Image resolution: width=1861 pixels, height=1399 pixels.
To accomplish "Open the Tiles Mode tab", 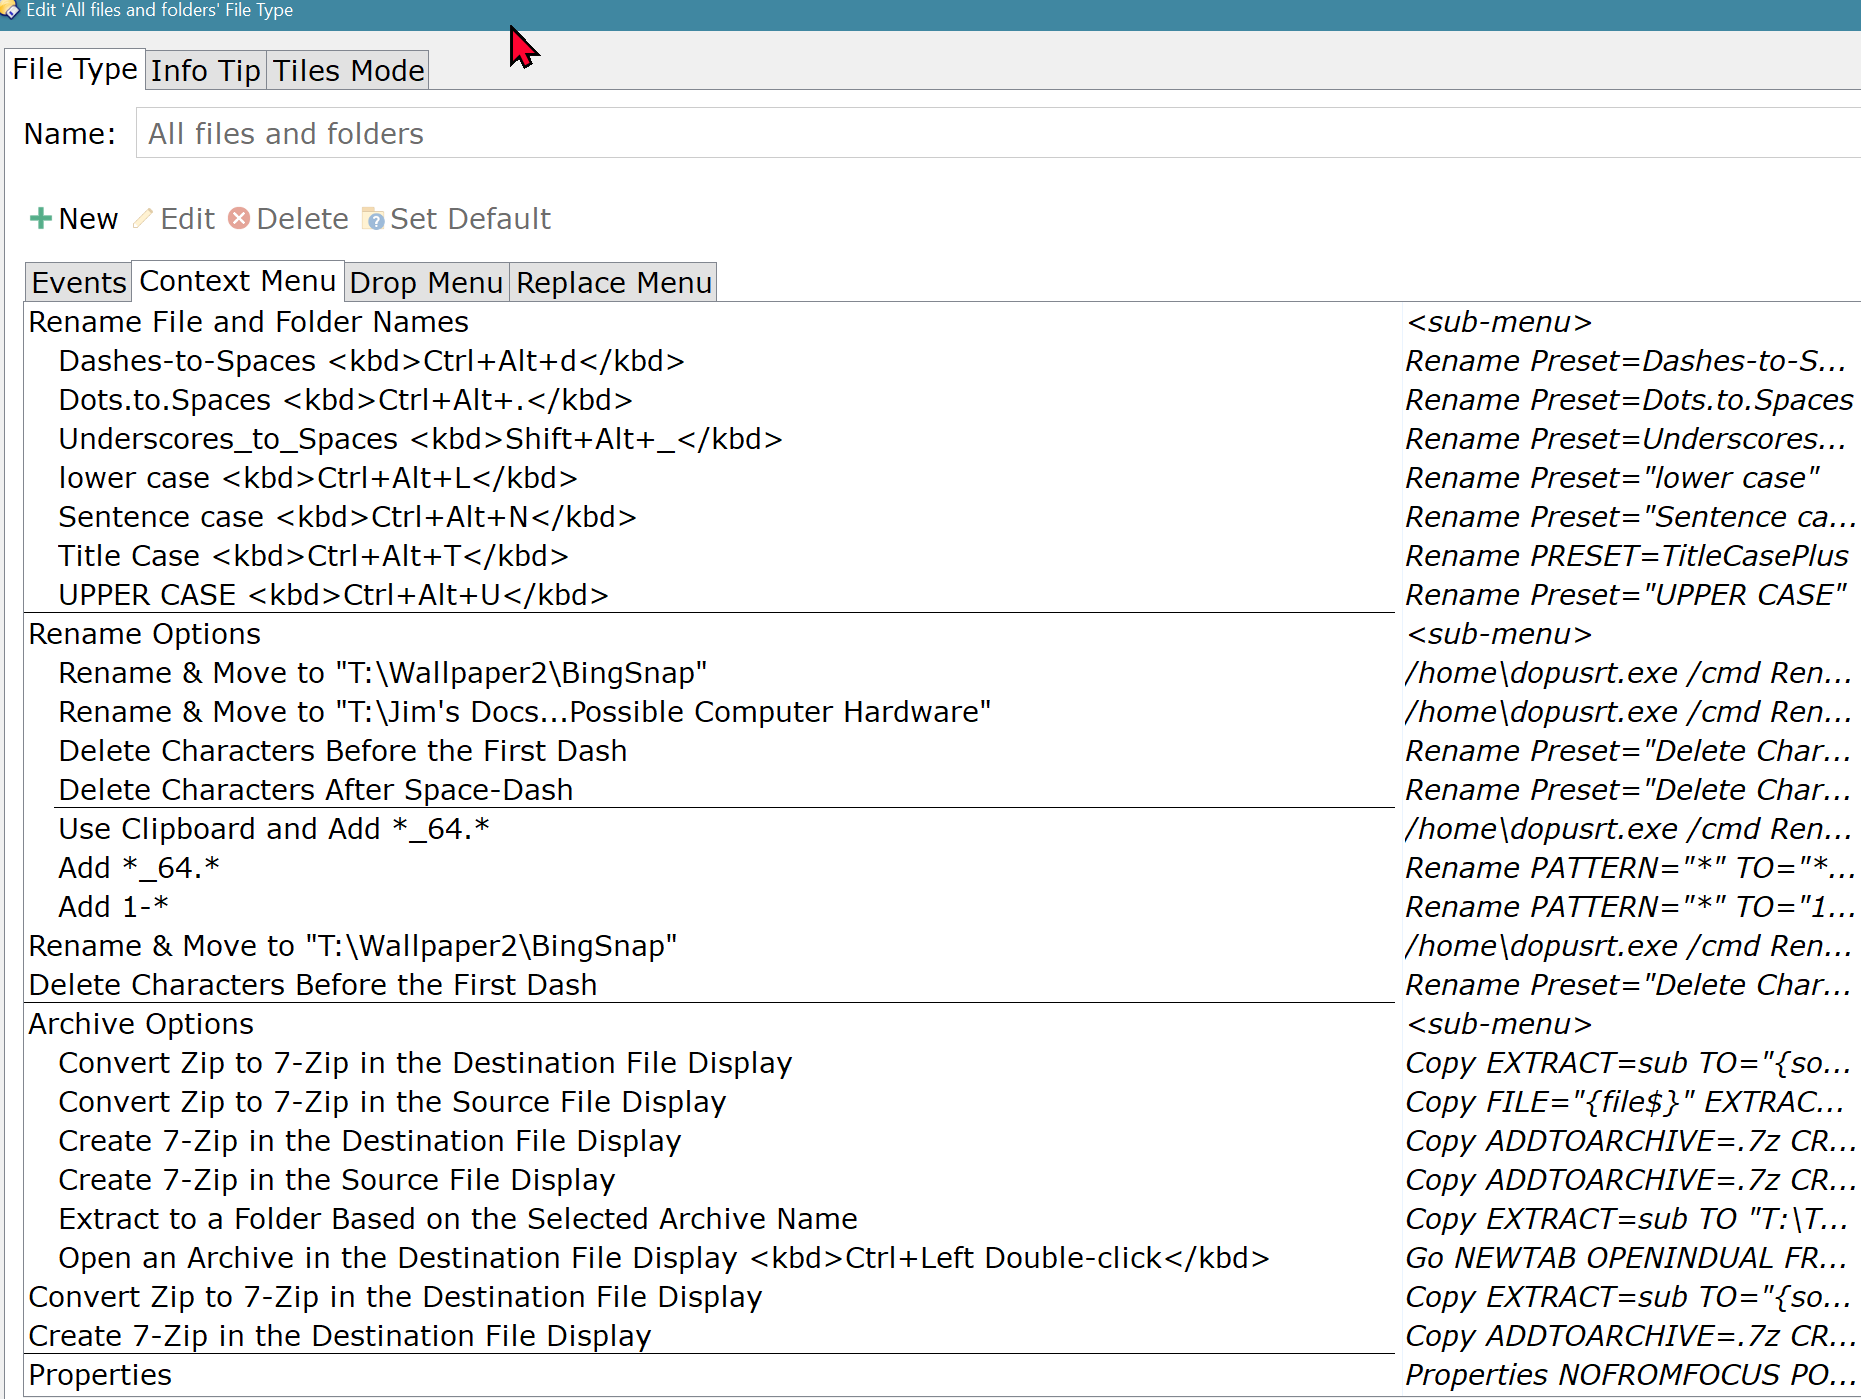I will pos(348,70).
